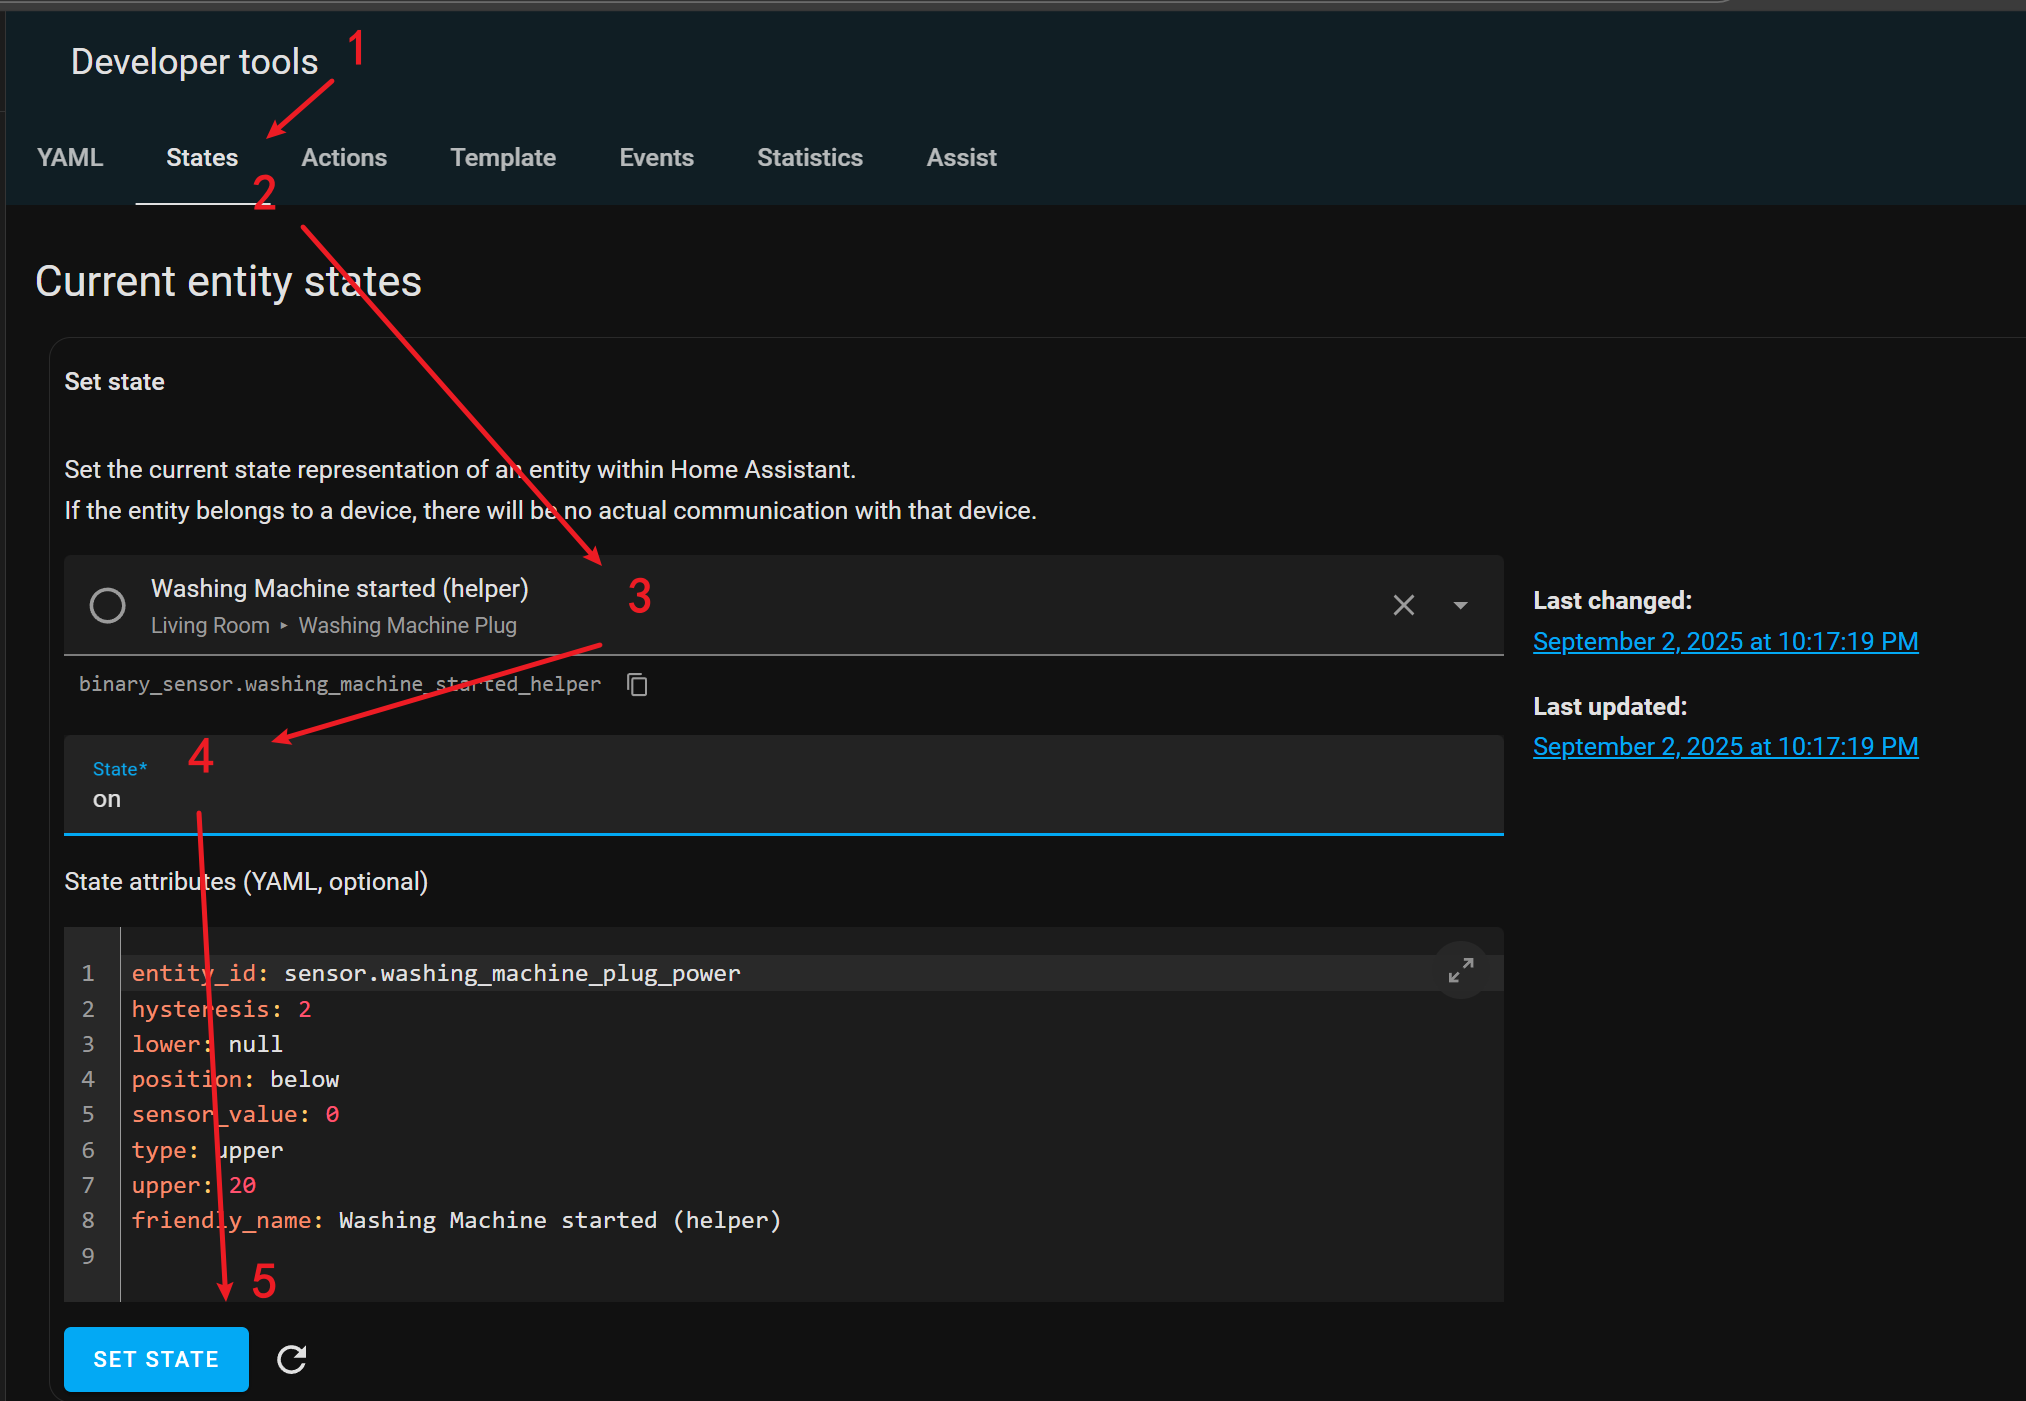The height and width of the screenshot is (1401, 2026).
Task: Click the upper: 20 line
Action: pos(193,1185)
